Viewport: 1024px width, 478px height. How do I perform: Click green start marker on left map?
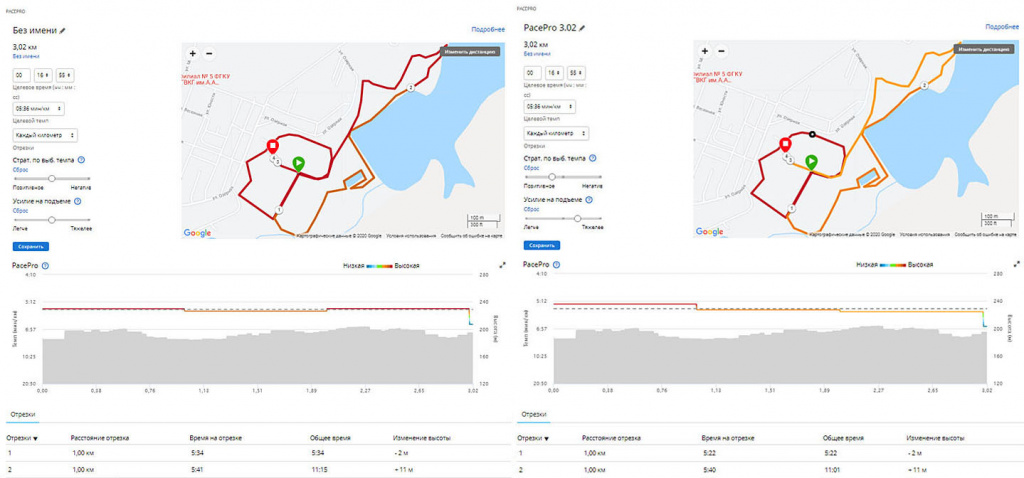(x=298, y=163)
